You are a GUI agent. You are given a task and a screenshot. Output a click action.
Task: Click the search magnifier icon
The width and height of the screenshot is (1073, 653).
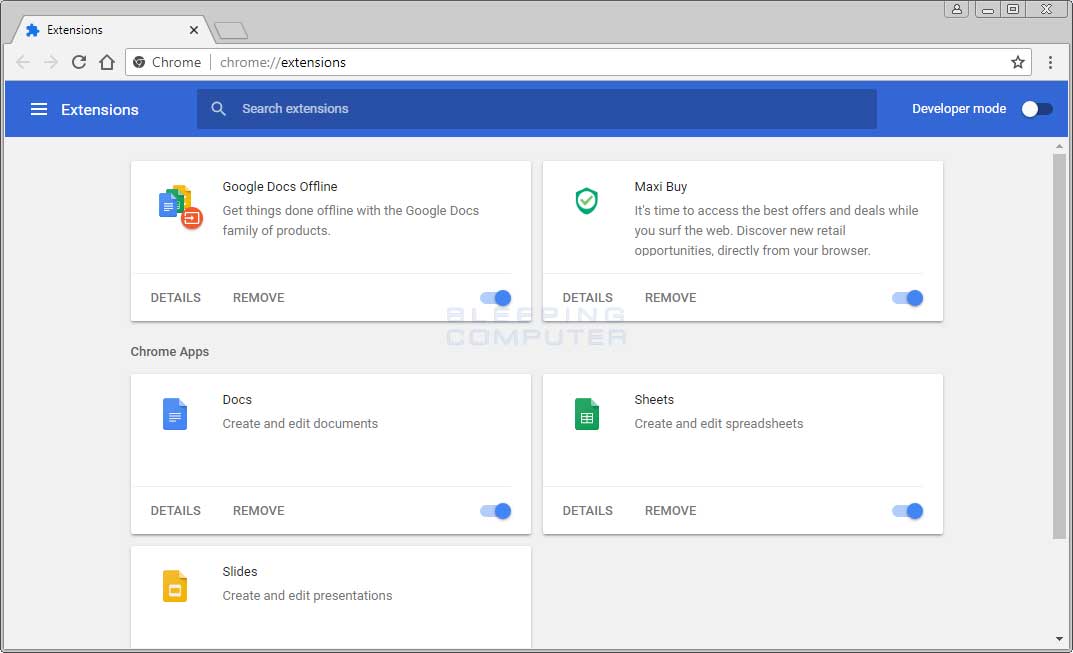click(x=218, y=108)
